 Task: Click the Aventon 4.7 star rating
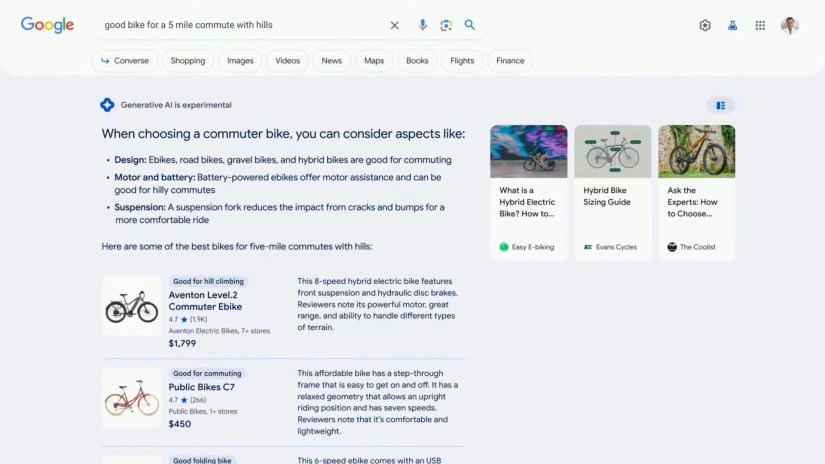(x=188, y=319)
